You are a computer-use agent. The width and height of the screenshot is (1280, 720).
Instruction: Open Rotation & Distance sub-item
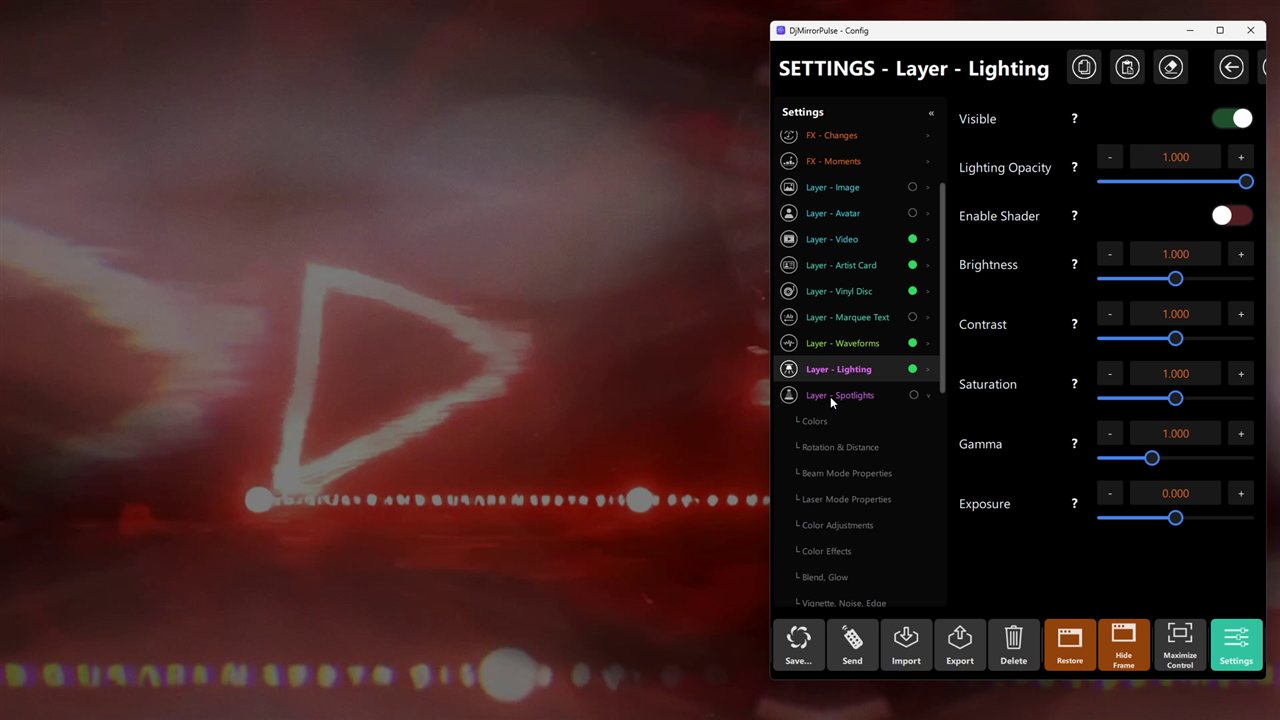point(840,447)
